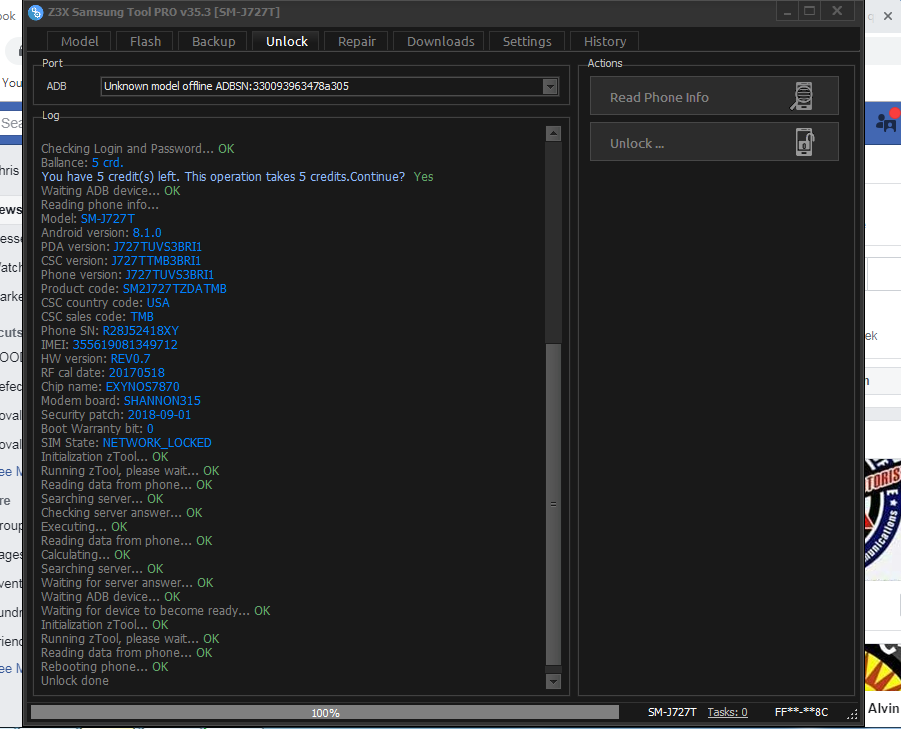Click the Unlock done log line
Screen dimensions: 901x729
point(75,681)
